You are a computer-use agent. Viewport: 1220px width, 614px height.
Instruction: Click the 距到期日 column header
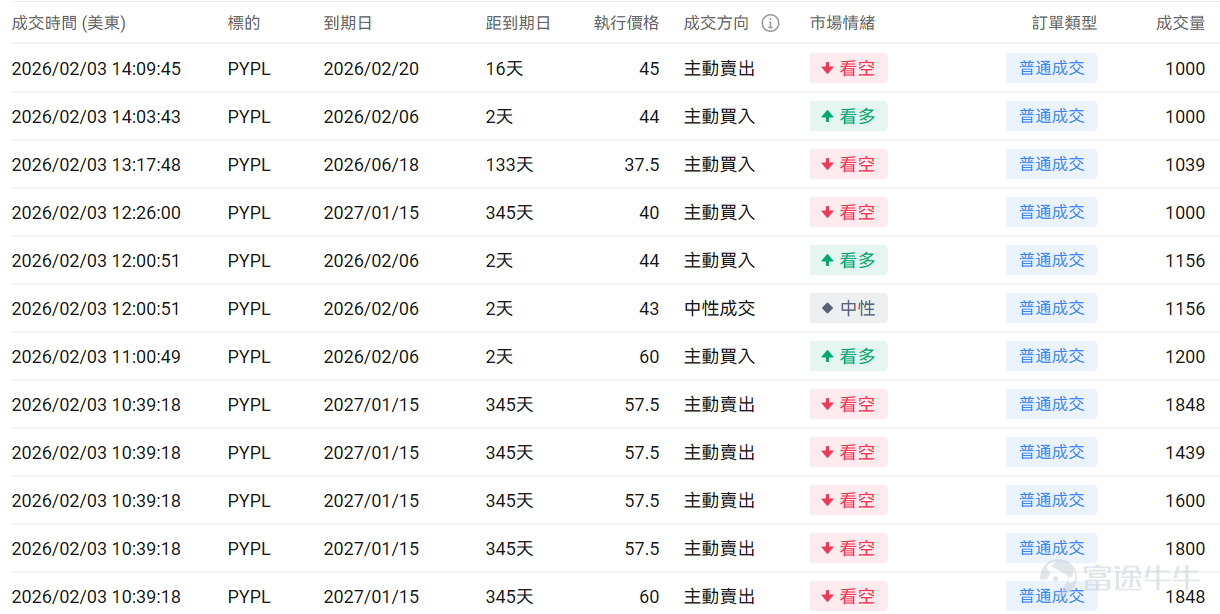coord(518,23)
